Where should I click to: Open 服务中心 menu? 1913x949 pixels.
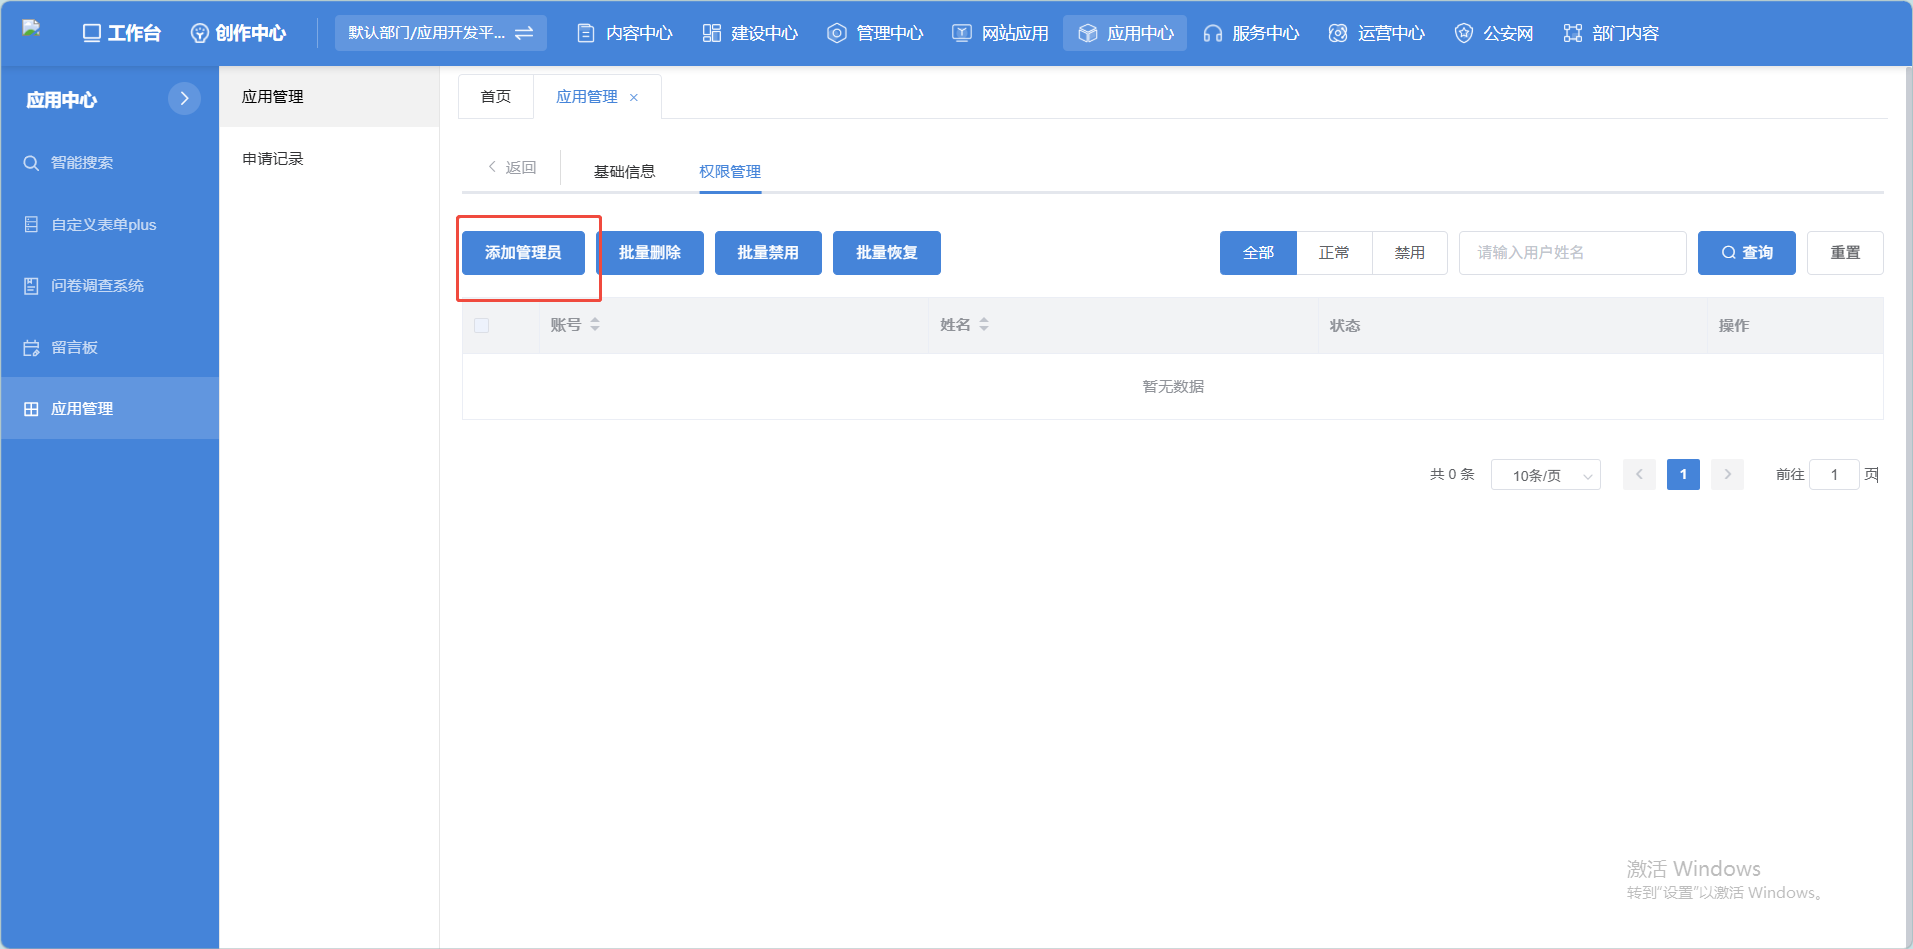tap(1251, 33)
